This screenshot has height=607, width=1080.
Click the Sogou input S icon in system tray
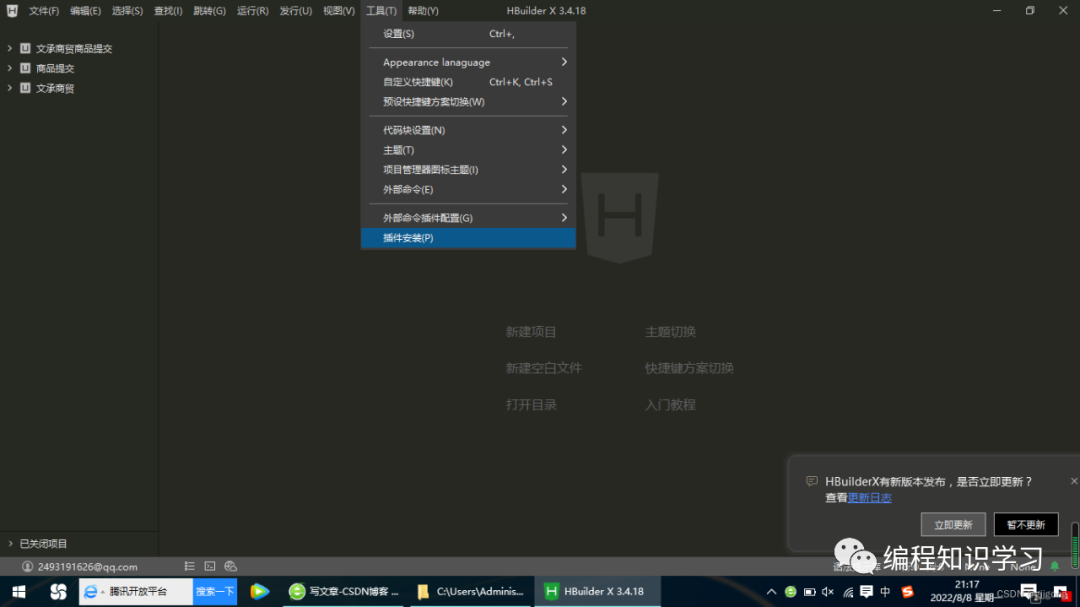coord(907,591)
